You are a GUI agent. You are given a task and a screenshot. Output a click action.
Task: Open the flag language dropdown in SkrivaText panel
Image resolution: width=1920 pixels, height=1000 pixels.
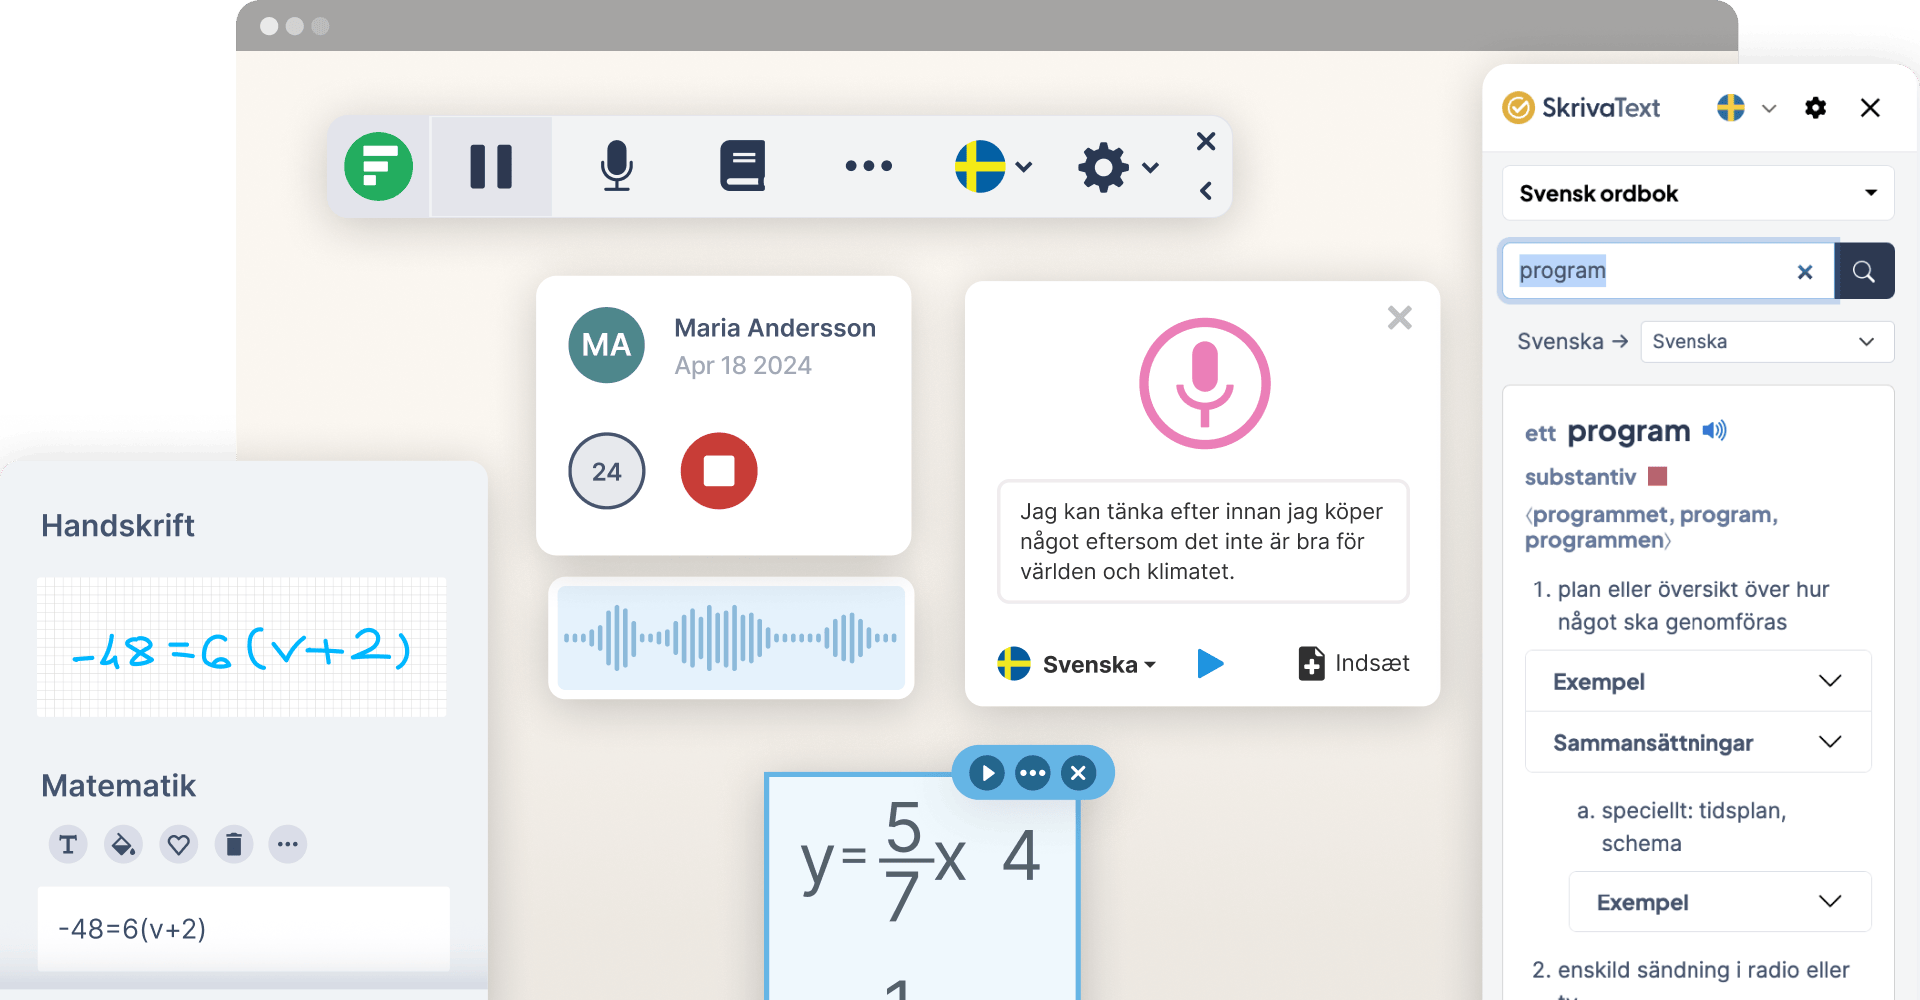(1746, 108)
